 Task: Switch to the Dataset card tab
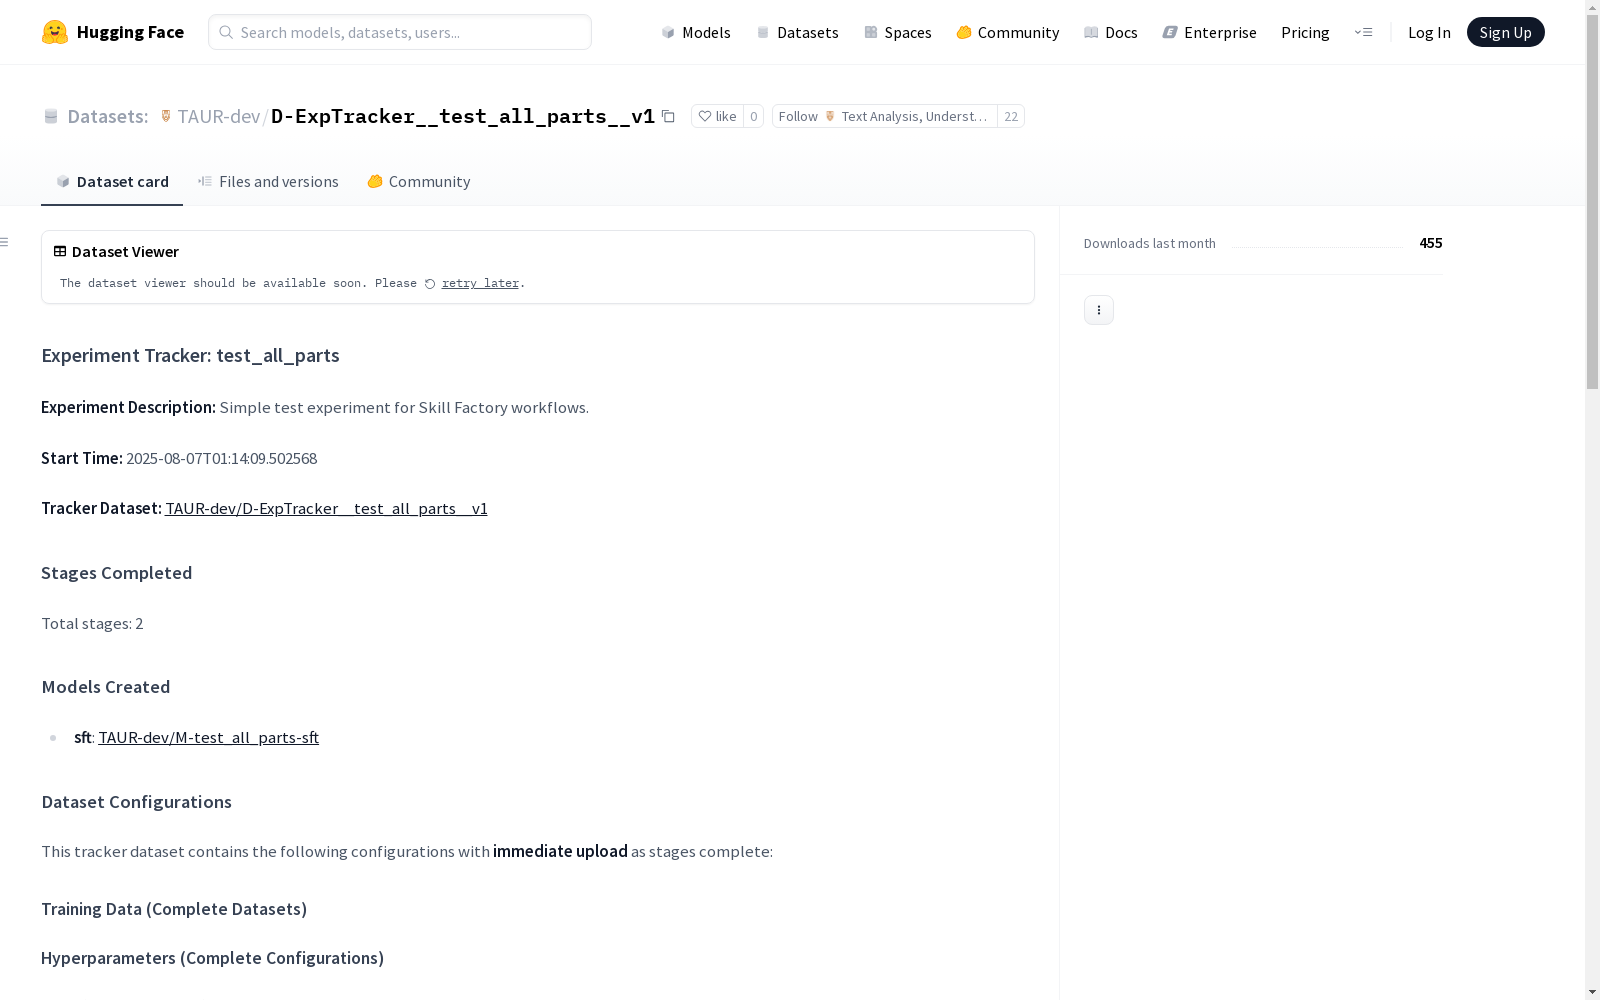click(112, 181)
